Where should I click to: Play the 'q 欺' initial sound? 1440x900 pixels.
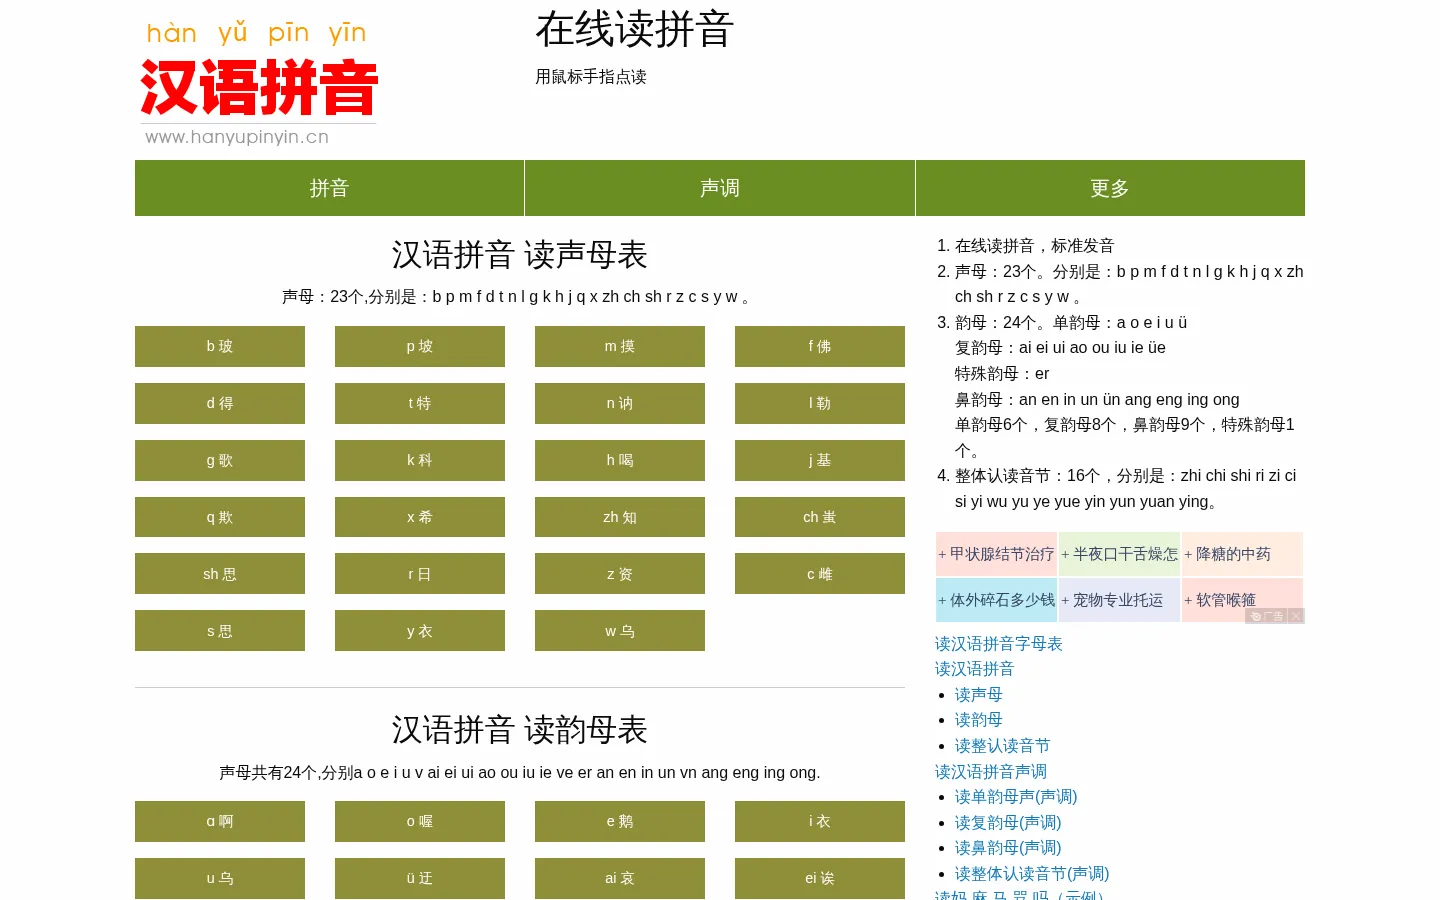click(x=220, y=517)
